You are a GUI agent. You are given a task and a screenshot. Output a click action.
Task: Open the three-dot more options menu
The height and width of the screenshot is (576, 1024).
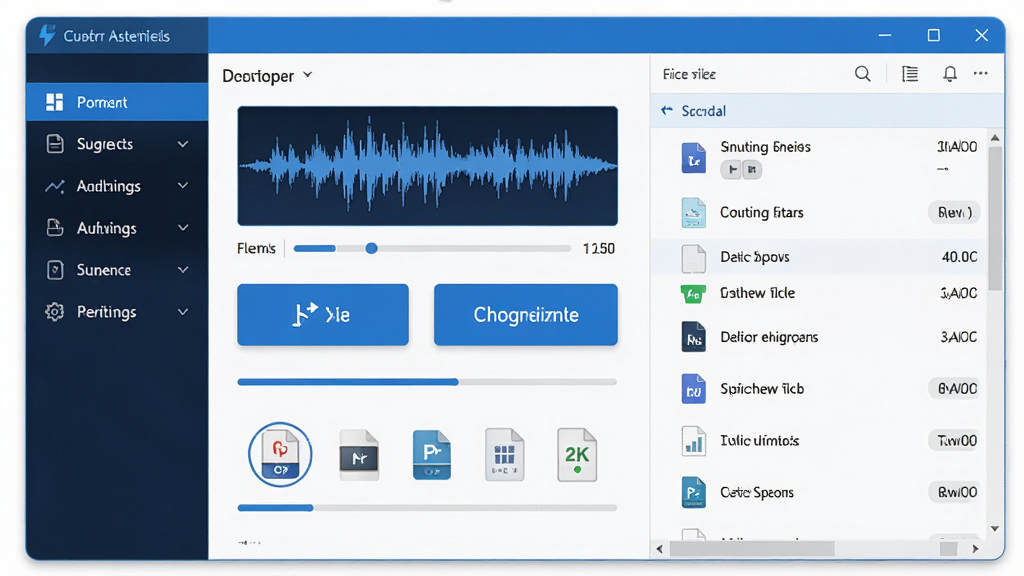(980, 73)
